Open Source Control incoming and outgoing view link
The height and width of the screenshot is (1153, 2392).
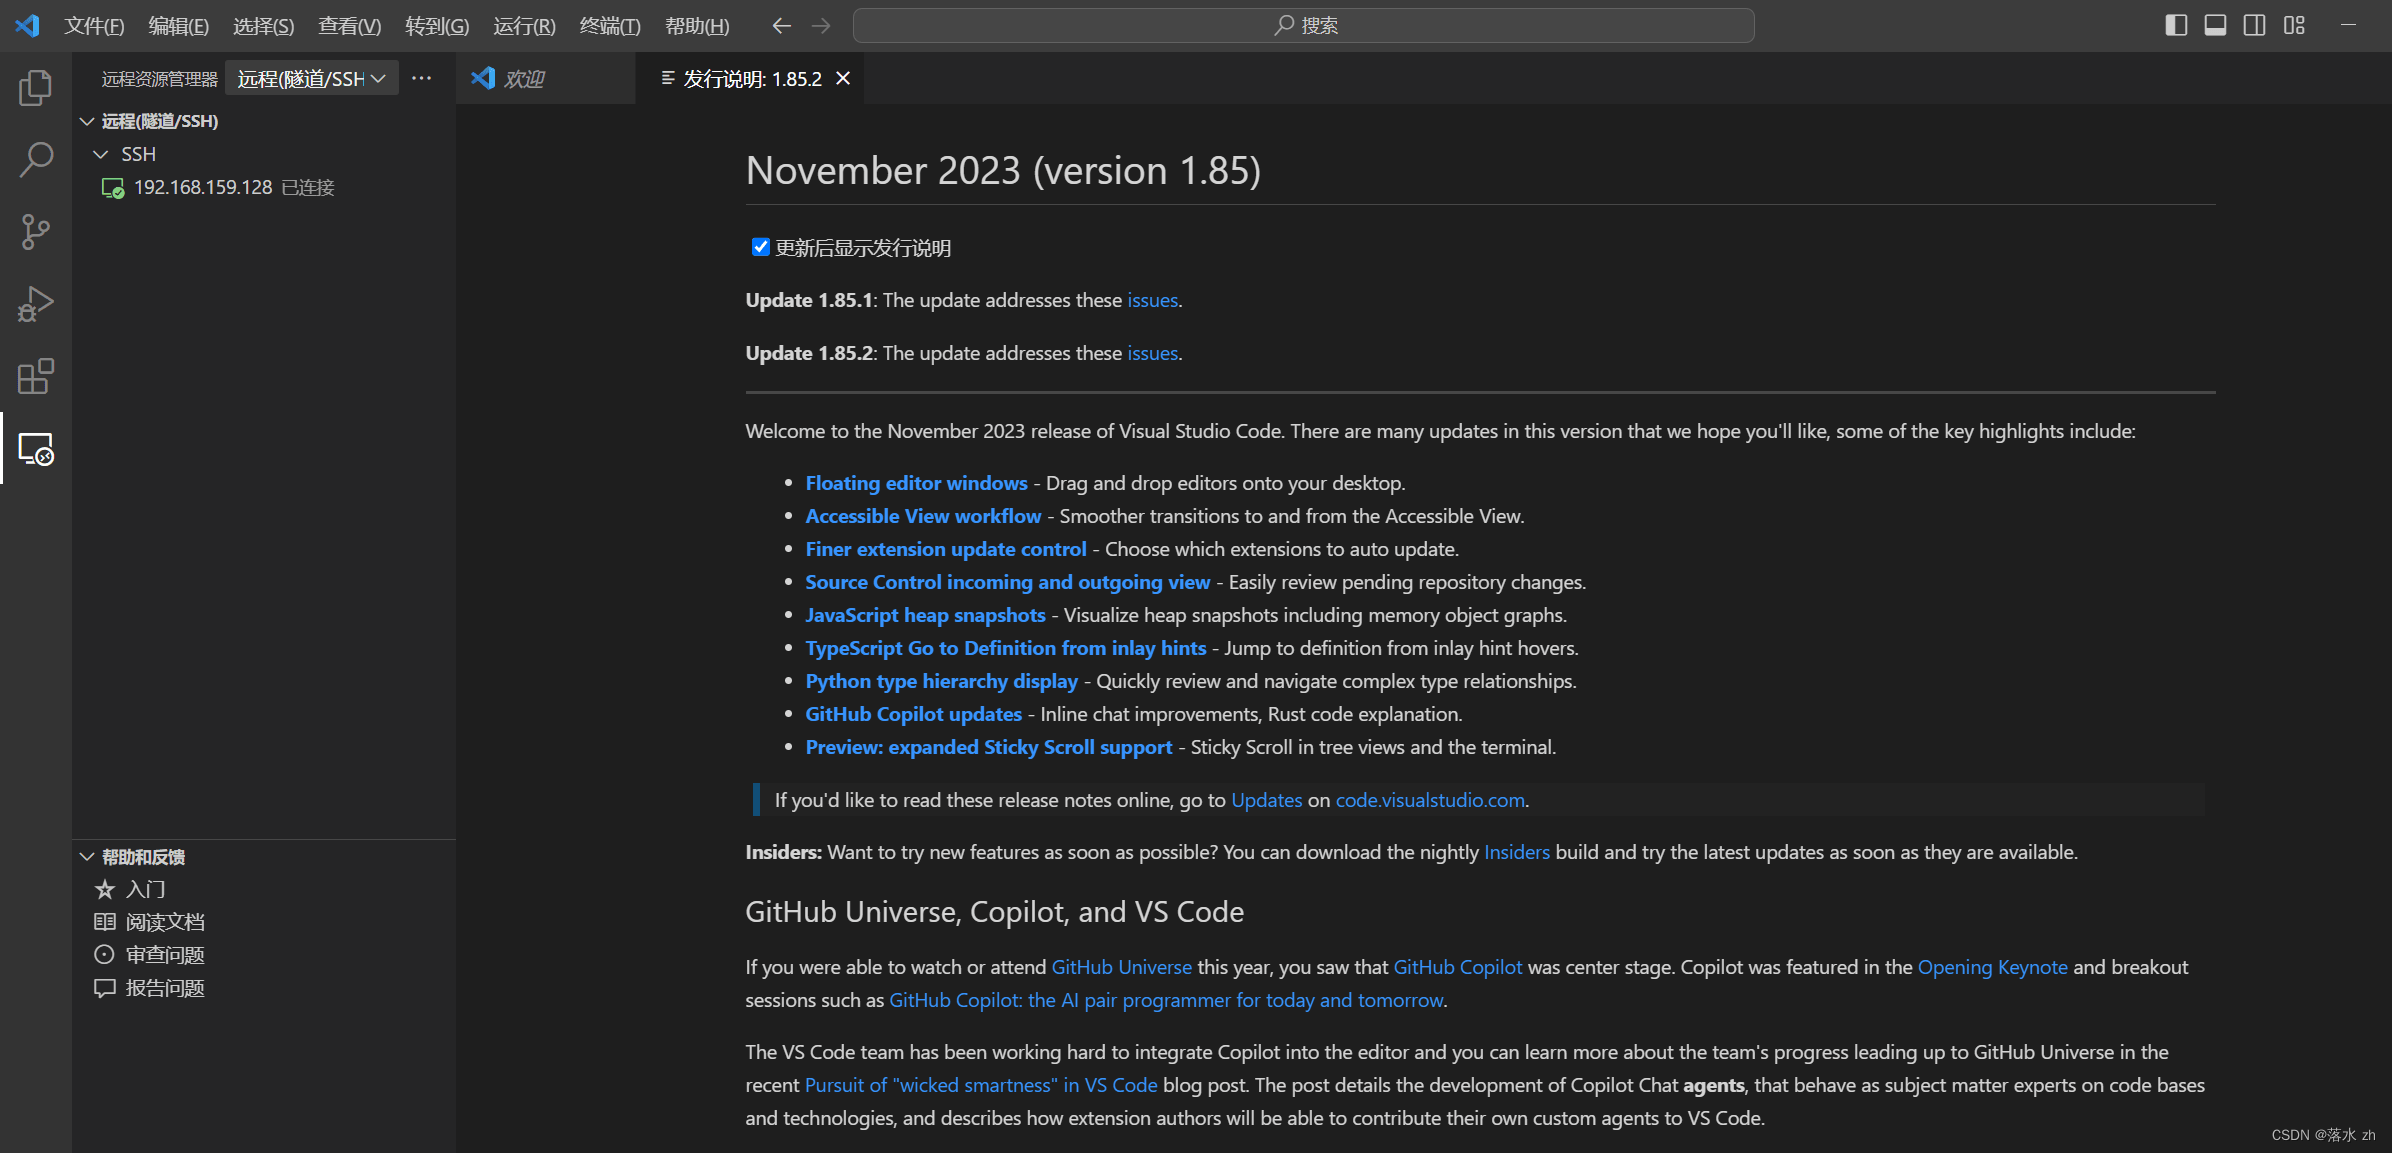1007,582
